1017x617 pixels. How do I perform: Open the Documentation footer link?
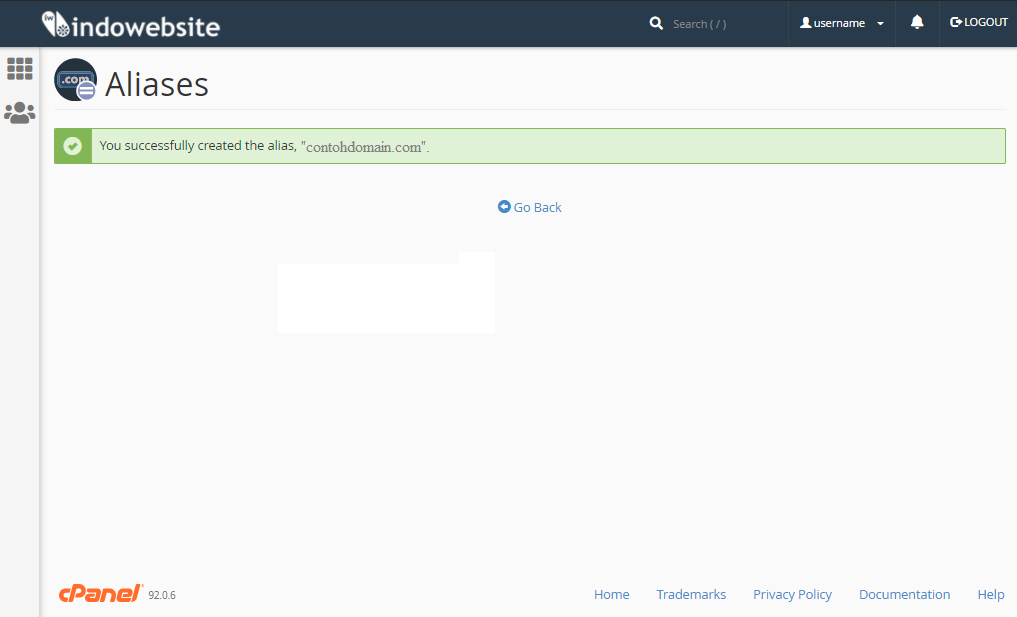click(904, 595)
